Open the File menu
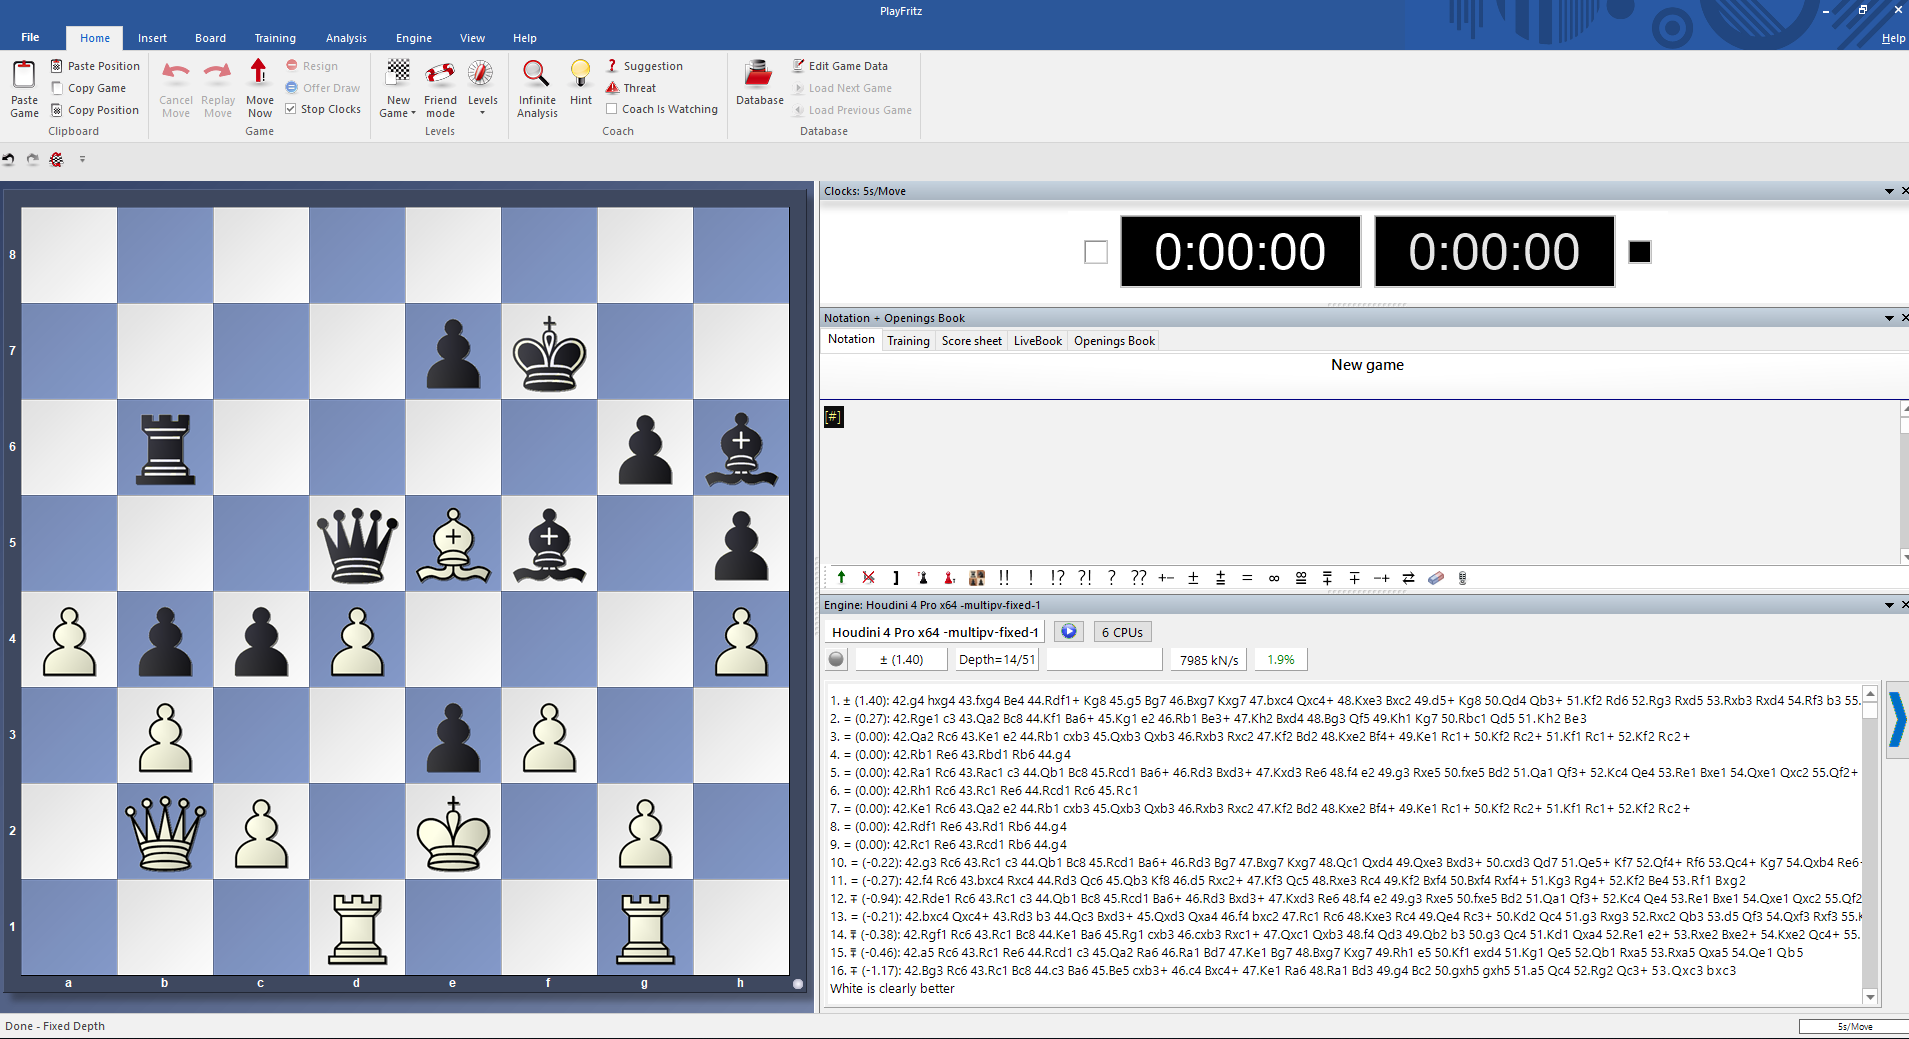 pos(30,37)
